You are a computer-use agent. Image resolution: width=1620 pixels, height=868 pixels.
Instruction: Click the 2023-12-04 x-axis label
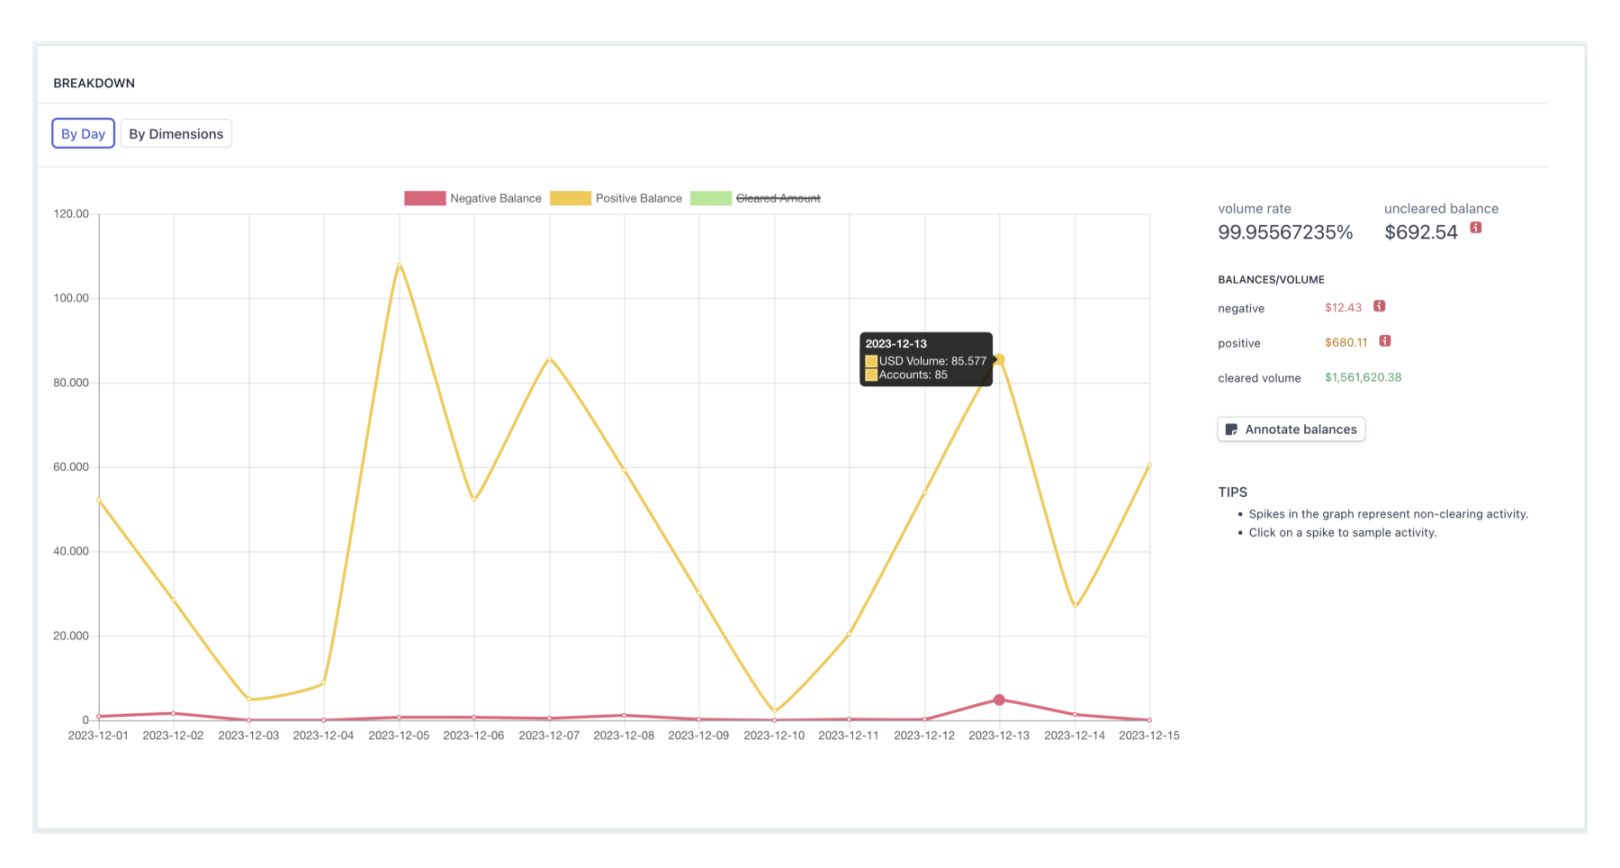point(323,735)
